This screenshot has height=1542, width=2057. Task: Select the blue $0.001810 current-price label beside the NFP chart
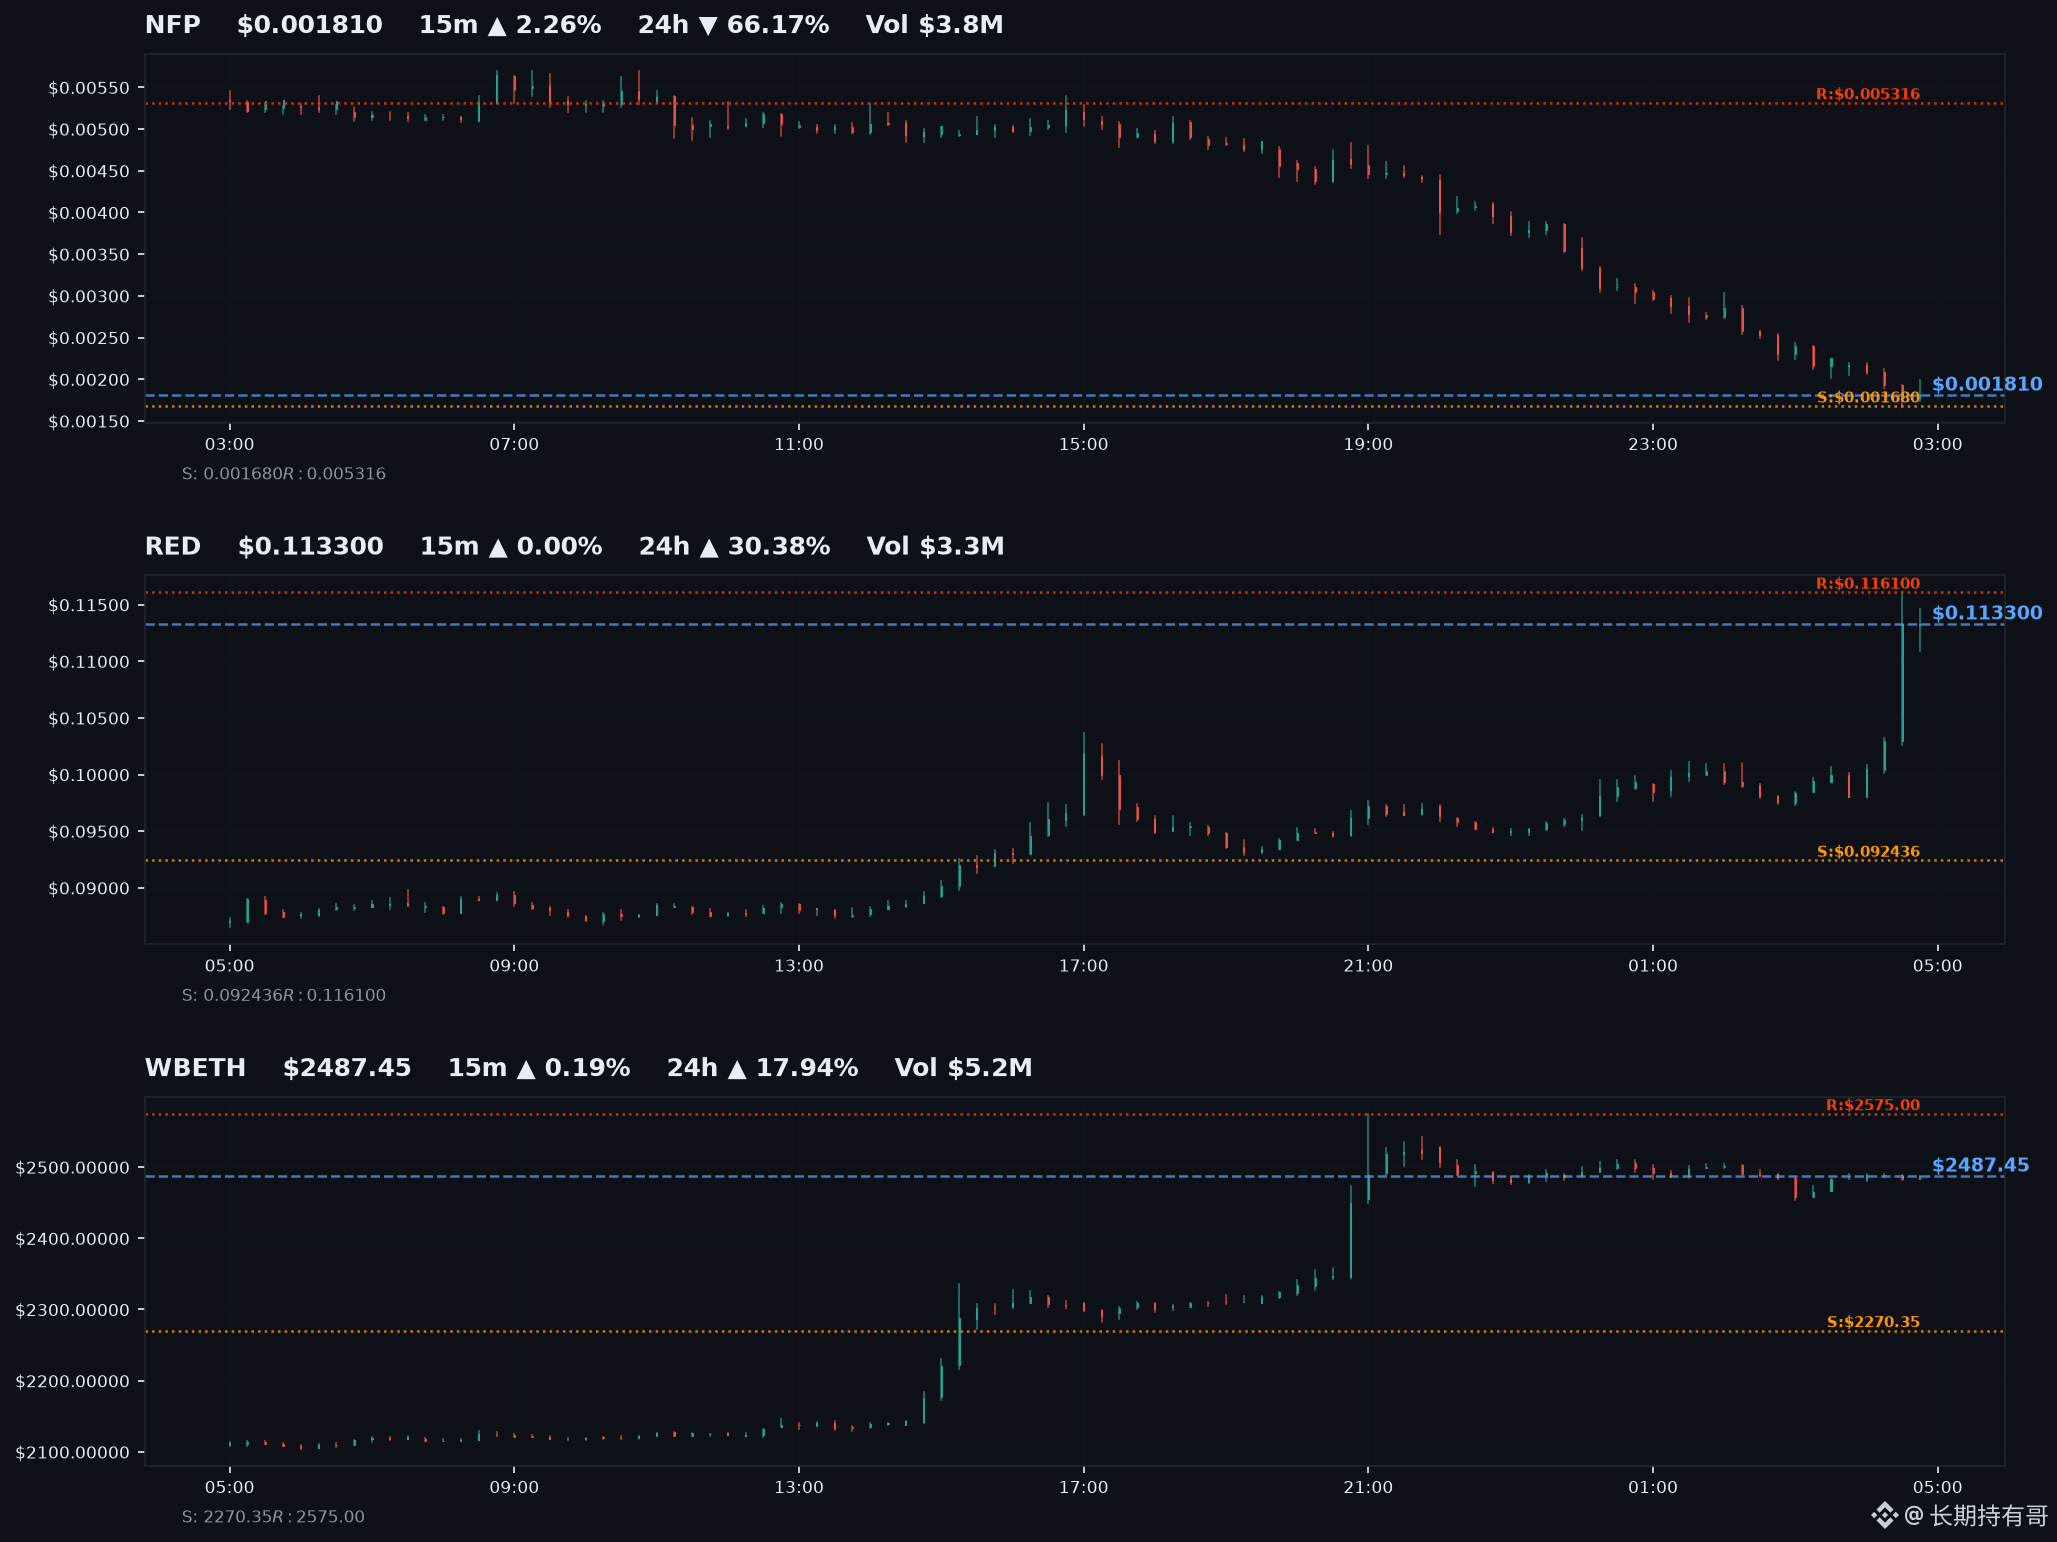1987,384
